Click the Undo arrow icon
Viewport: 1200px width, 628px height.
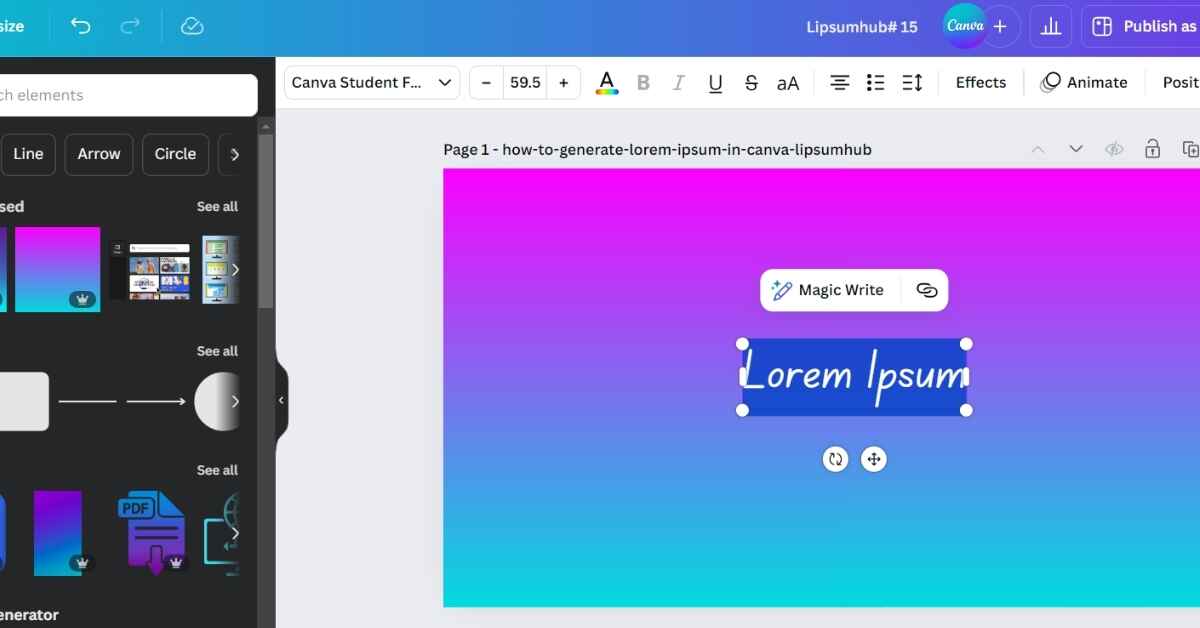[80, 27]
